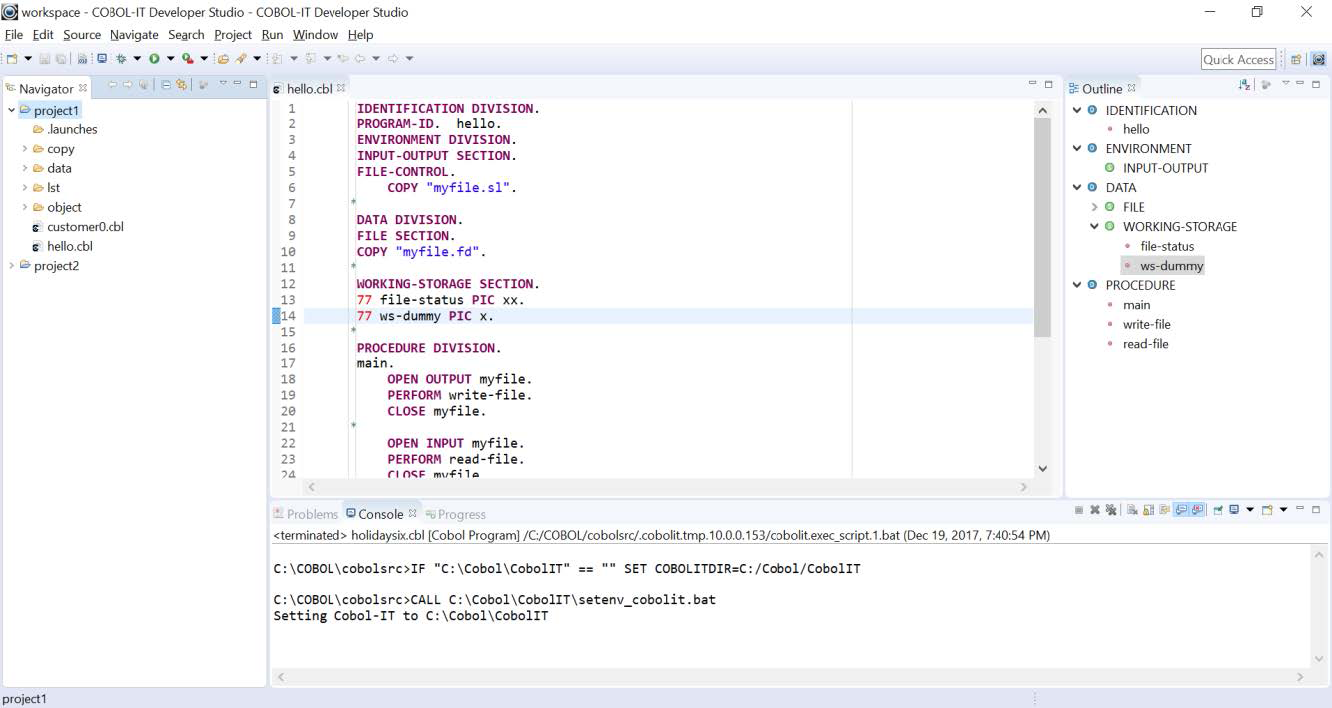This screenshot has height=708, width=1332.
Task: Open the Project menu
Action: [232, 35]
